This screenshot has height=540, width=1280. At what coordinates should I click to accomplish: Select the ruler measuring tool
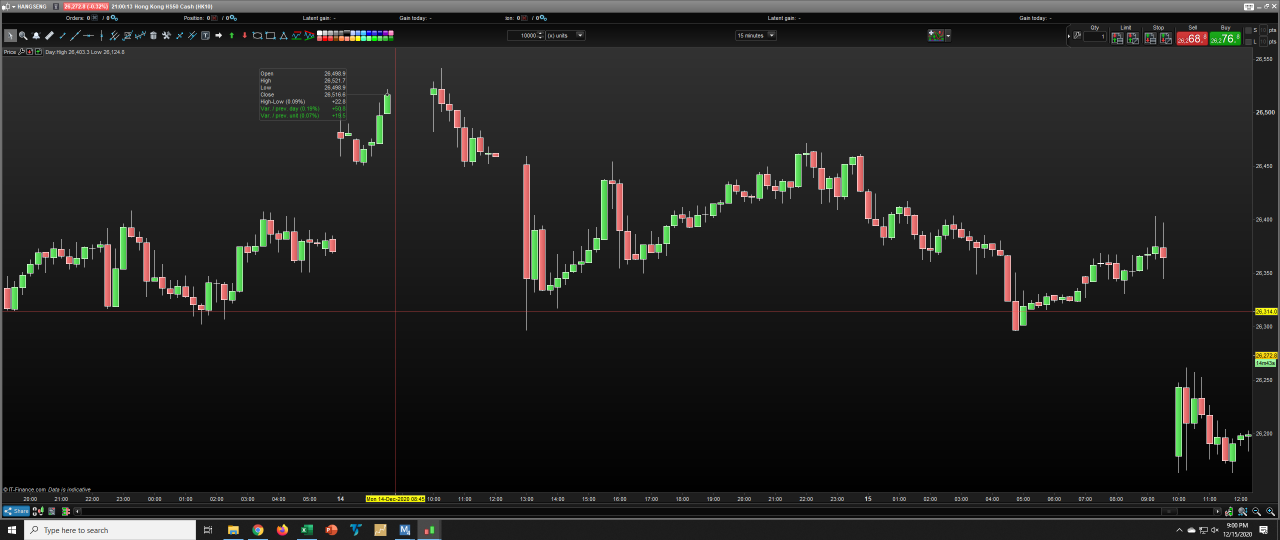49,35
